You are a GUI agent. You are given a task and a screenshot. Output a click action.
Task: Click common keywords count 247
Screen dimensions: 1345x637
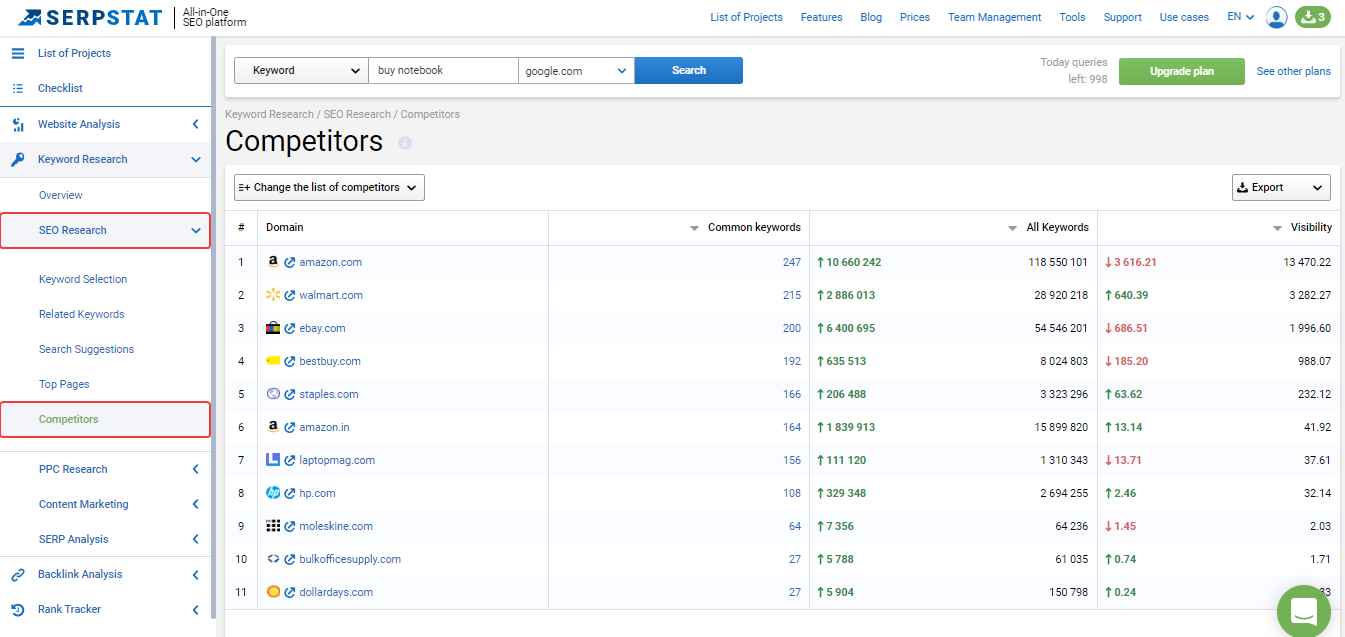point(792,262)
